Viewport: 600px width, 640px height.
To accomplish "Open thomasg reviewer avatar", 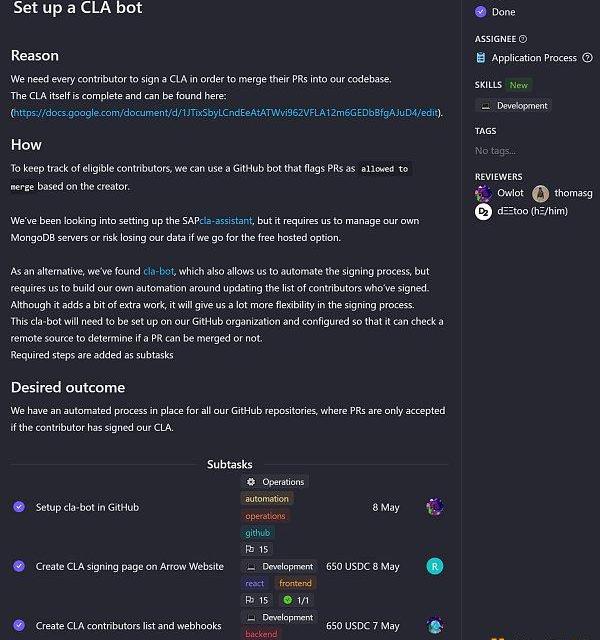I will pos(541,193).
